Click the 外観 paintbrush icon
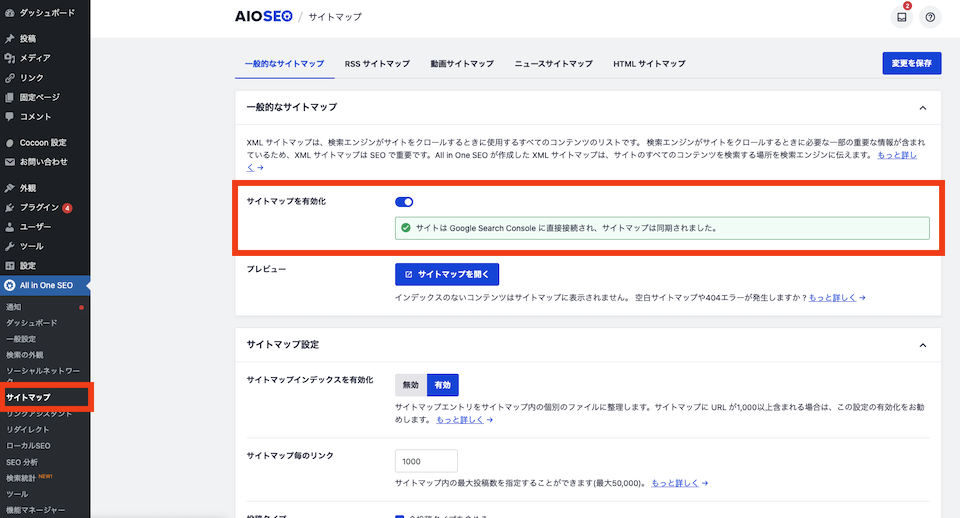The image size is (960, 518). pos(10,188)
